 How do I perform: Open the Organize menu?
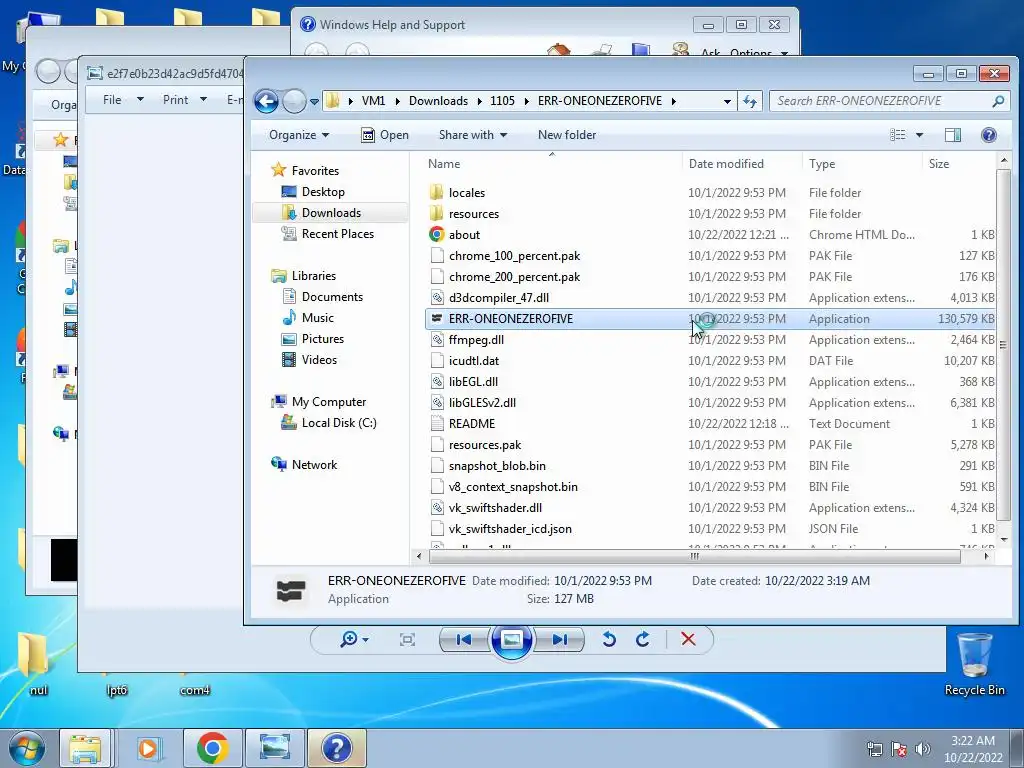pyautogui.click(x=298, y=135)
